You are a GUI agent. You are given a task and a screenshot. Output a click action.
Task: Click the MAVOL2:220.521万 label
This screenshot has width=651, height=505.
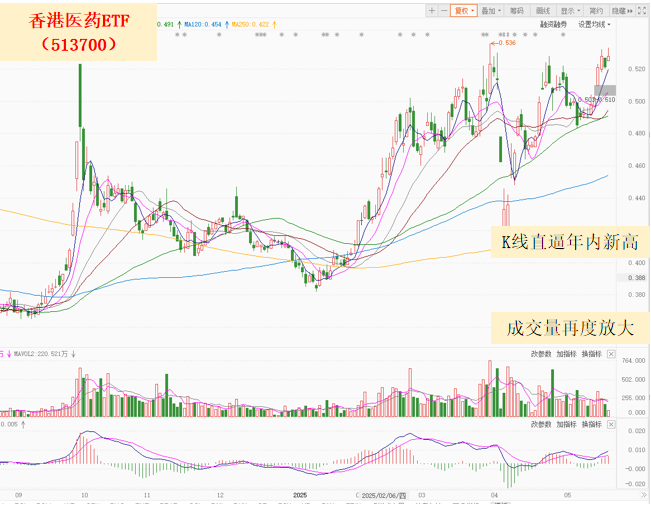click(41, 354)
